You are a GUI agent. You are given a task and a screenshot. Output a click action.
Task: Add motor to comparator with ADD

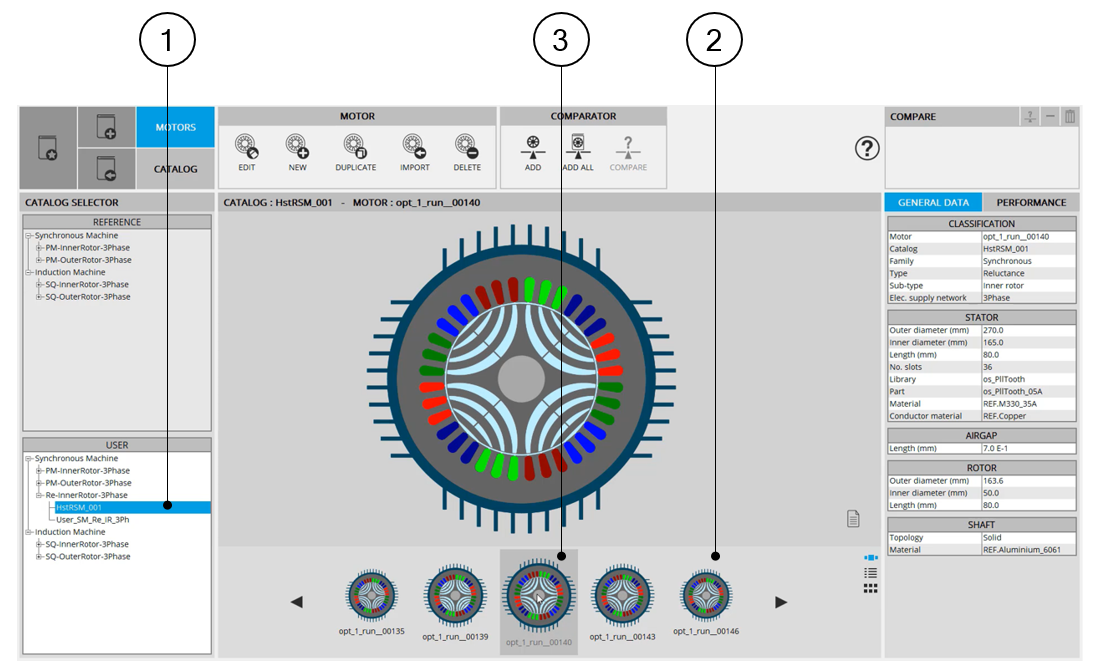click(533, 148)
